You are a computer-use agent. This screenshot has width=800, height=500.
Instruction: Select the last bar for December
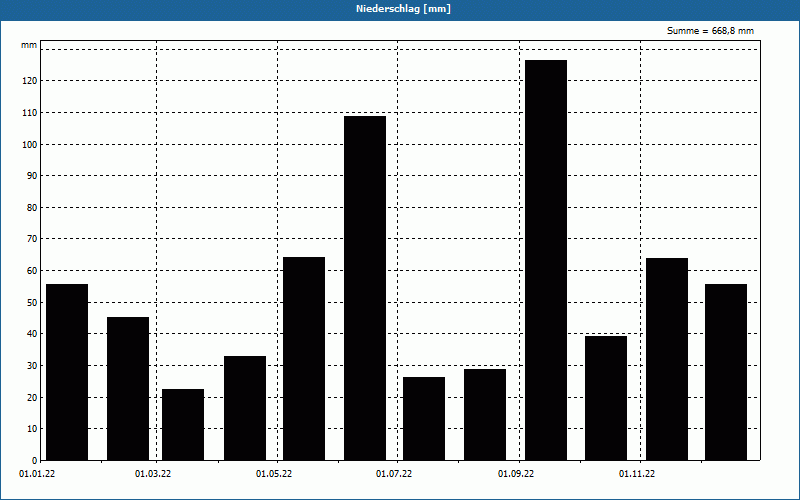pos(726,372)
